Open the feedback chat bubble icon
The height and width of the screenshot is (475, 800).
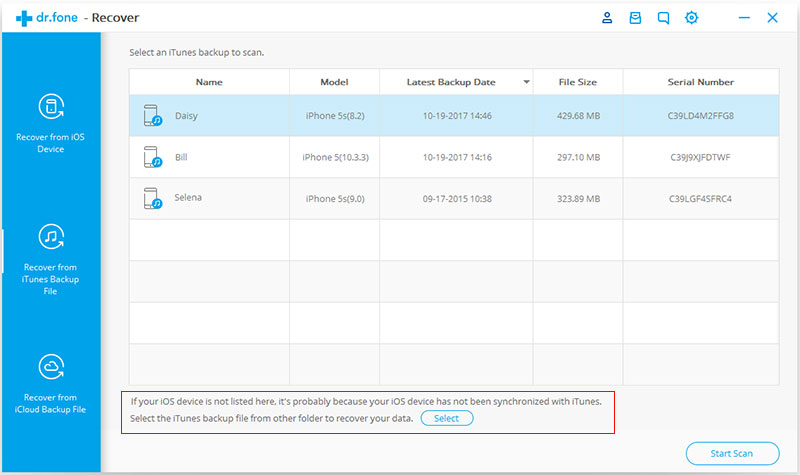[663, 18]
